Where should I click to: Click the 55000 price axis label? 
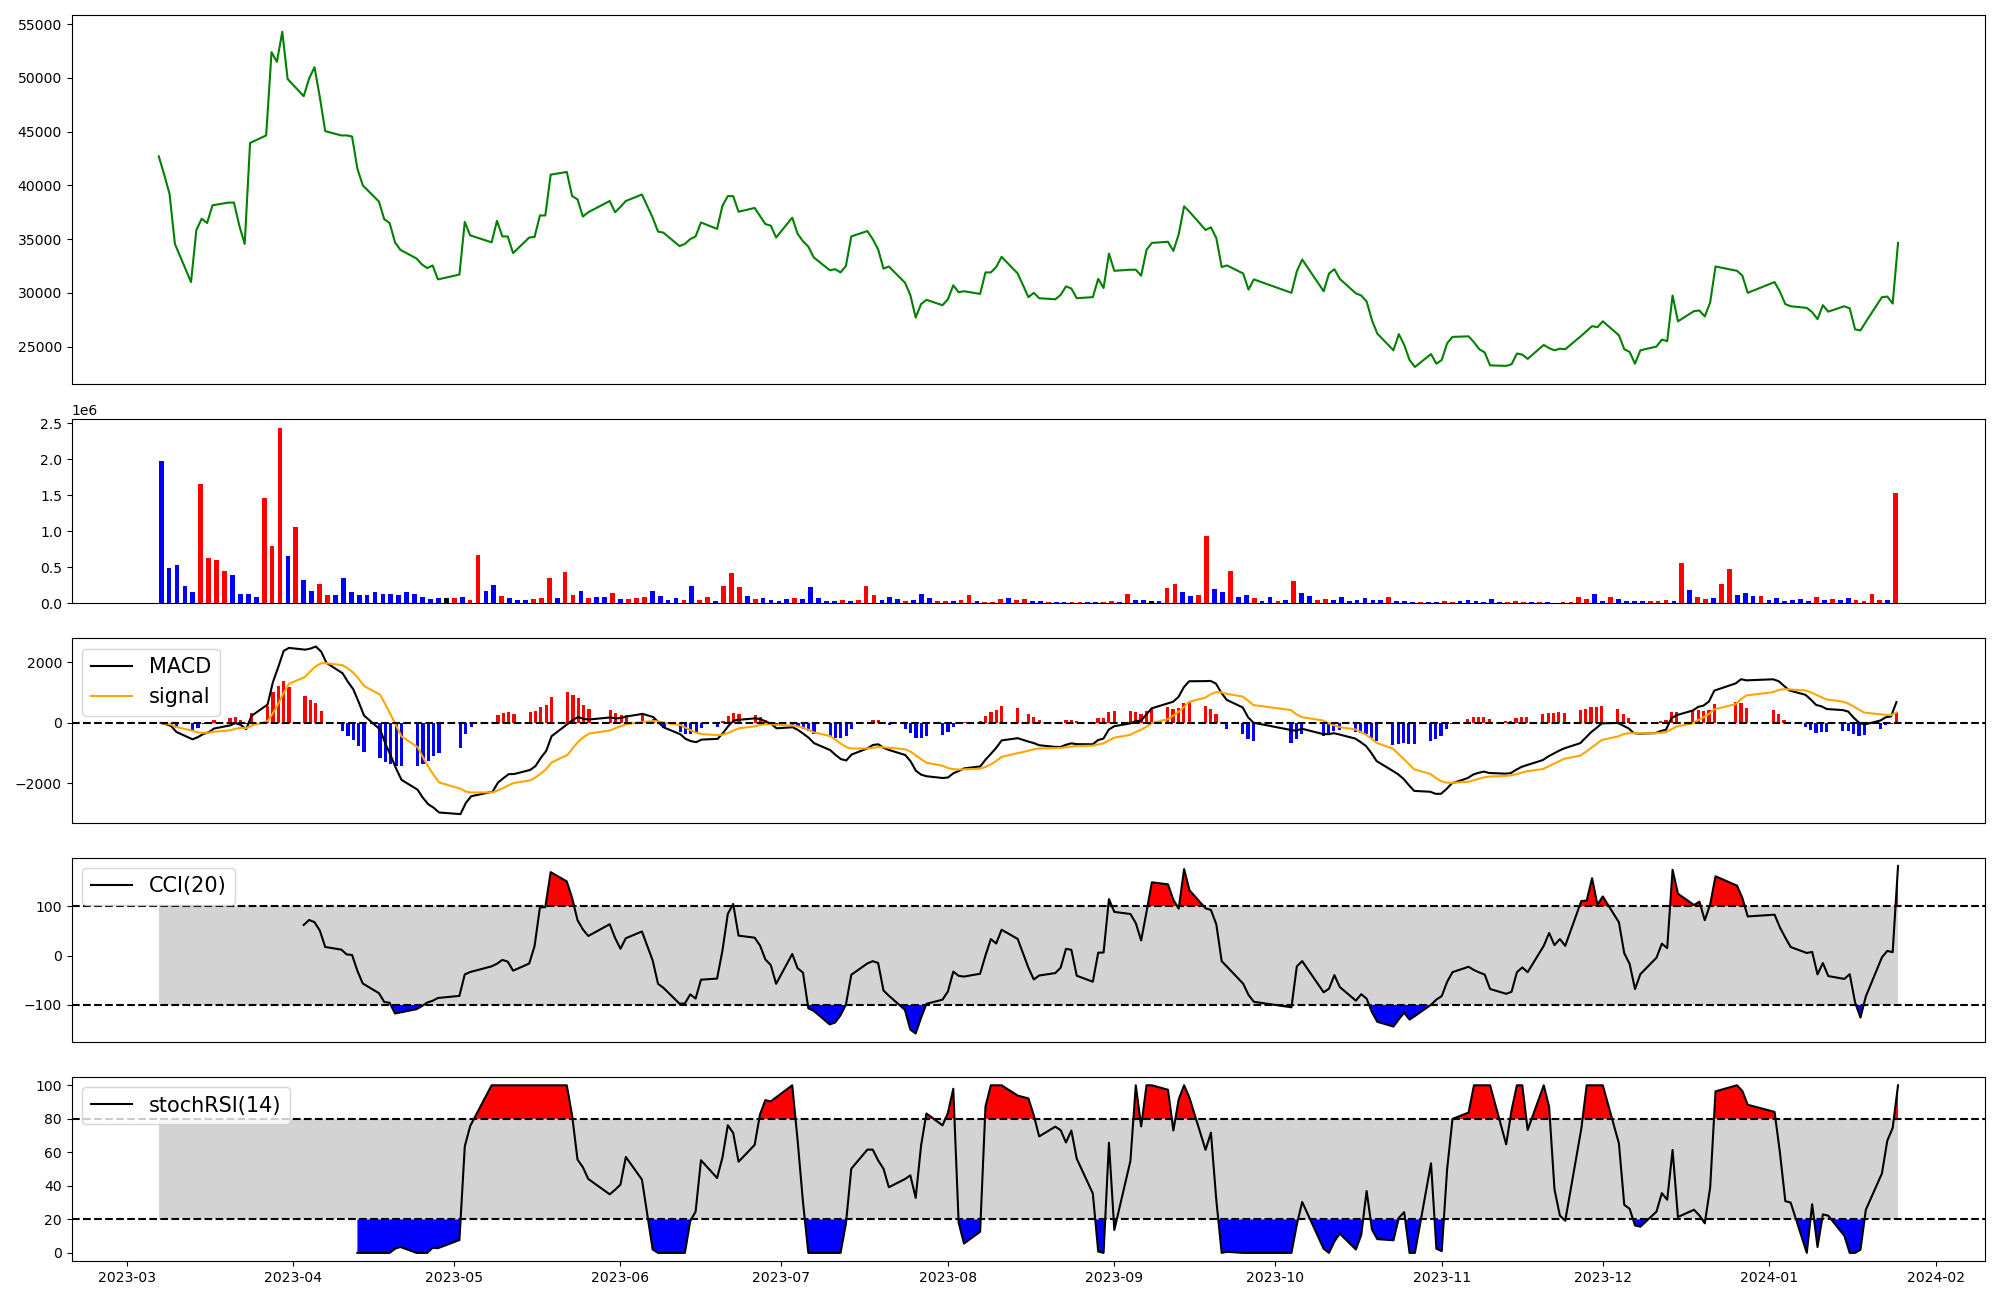pyautogui.click(x=40, y=24)
